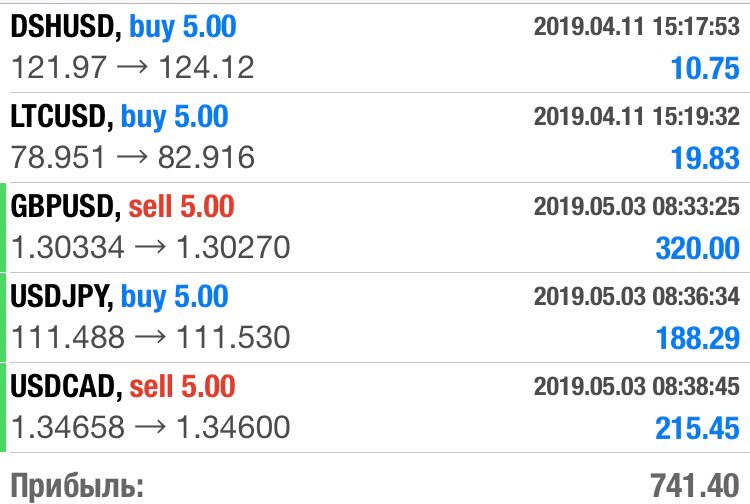Viewport: 750px width, 504px height.
Task: Tap the total profit 741.40
Action: click(x=695, y=486)
